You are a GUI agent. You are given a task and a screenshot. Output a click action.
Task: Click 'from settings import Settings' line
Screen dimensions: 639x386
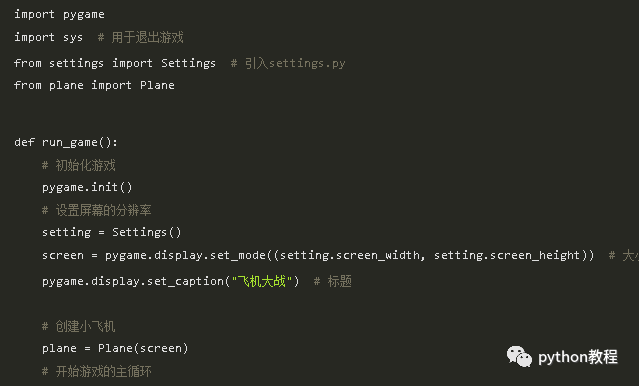click(x=115, y=63)
